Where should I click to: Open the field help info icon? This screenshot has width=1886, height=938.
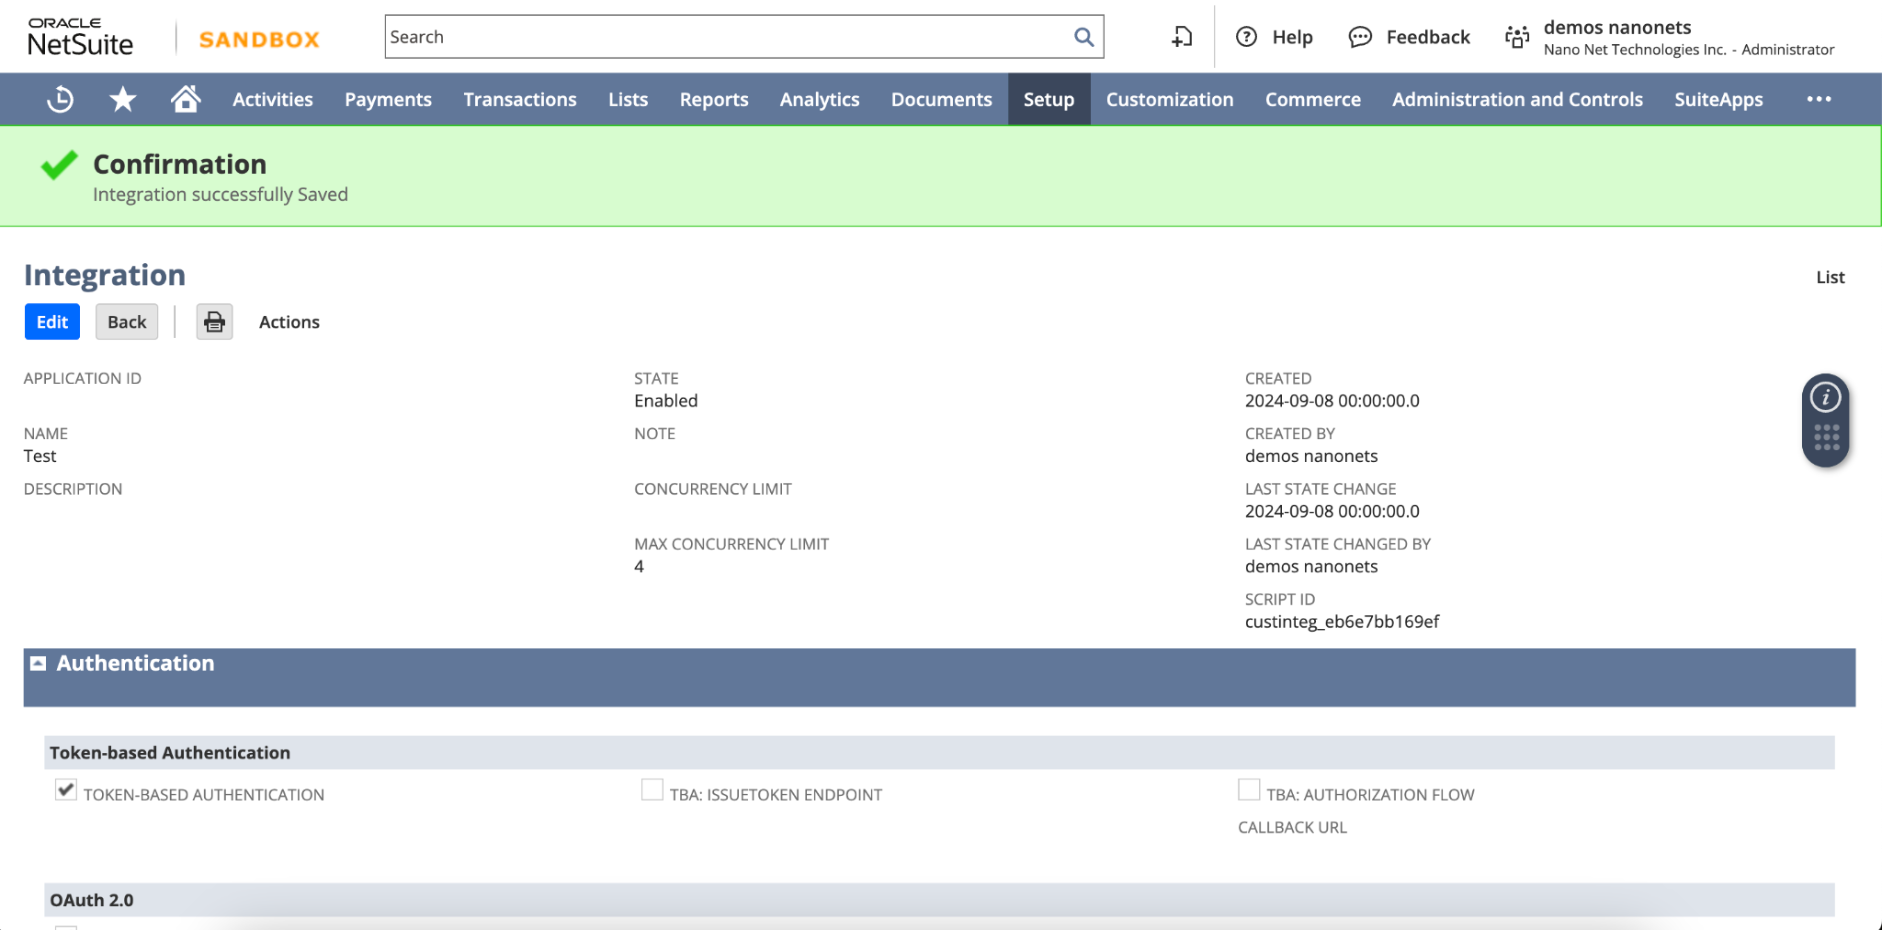(1826, 397)
